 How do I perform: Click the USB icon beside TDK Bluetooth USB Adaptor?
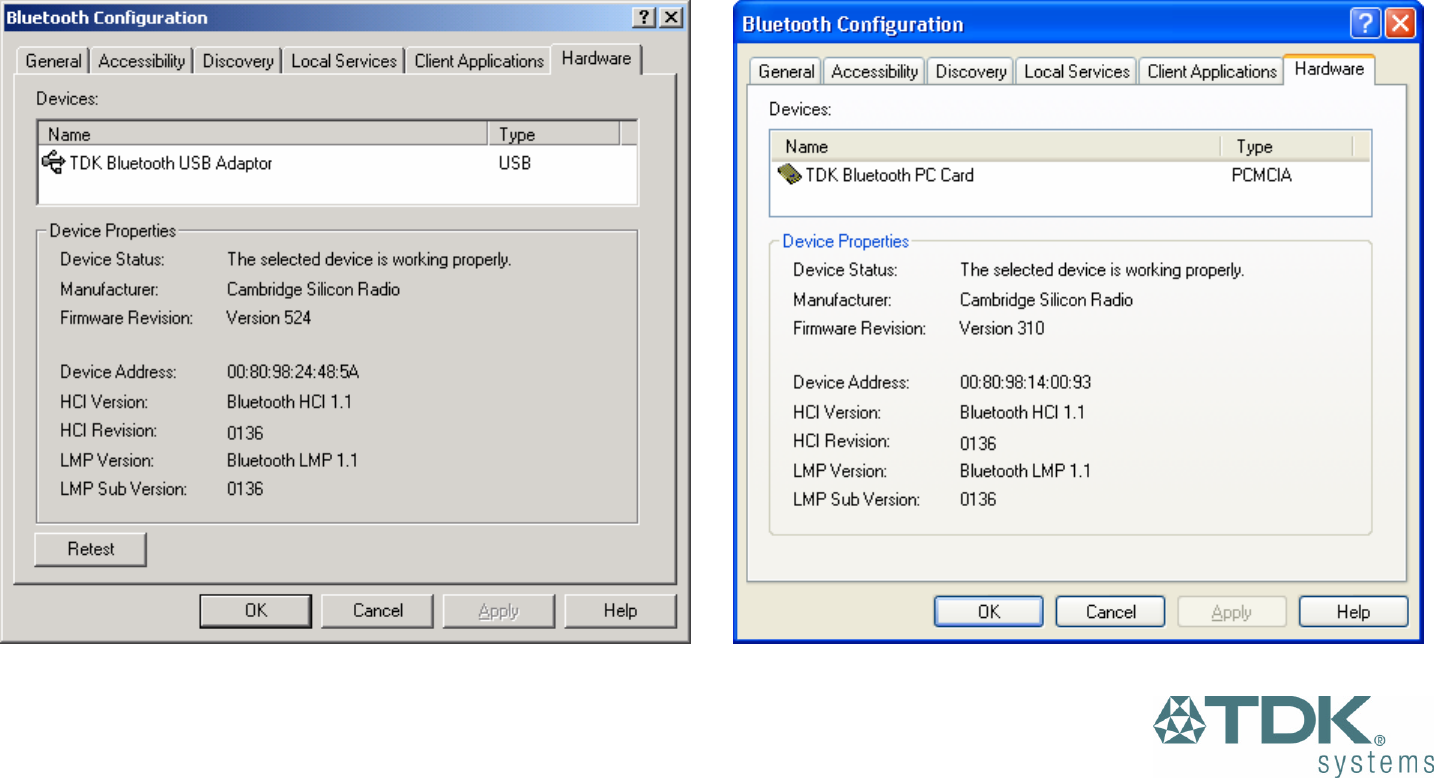tap(53, 162)
